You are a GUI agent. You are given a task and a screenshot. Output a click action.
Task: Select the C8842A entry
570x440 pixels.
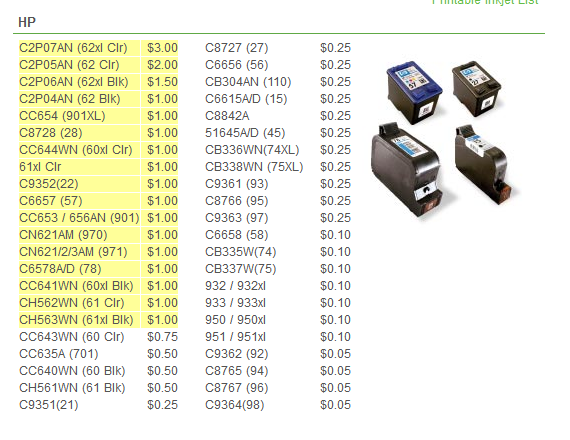tap(227, 116)
